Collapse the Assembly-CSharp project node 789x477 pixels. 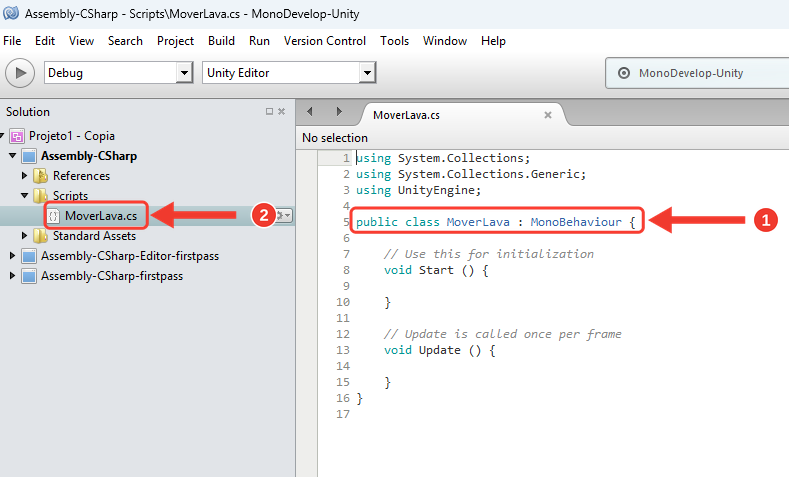(13, 155)
